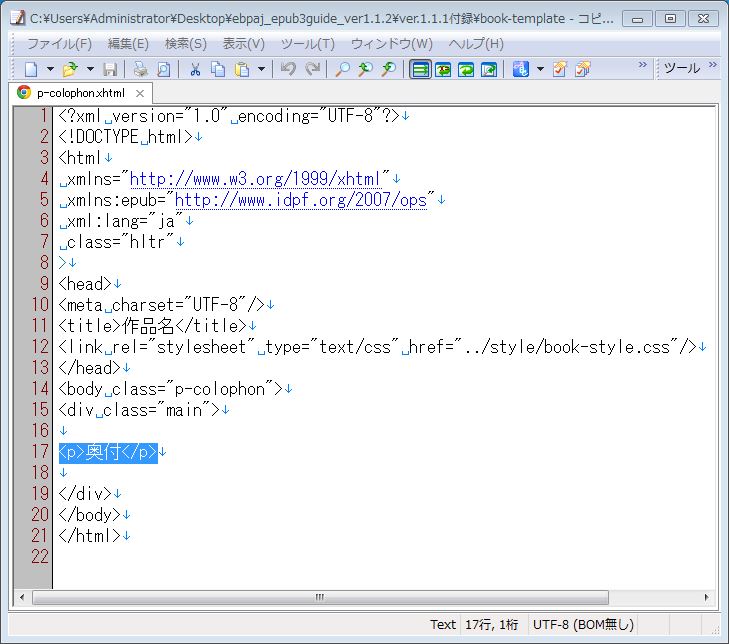This screenshot has width=729, height=644.
Task: Click the UTF-8 (BOM無し) encoding status
Action: click(x=583, y=624)
